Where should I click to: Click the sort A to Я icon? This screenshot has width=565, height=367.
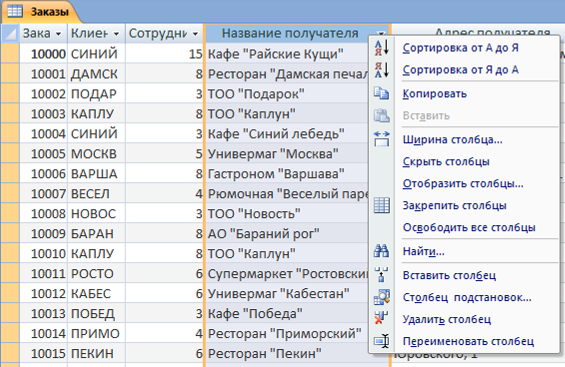381,48
